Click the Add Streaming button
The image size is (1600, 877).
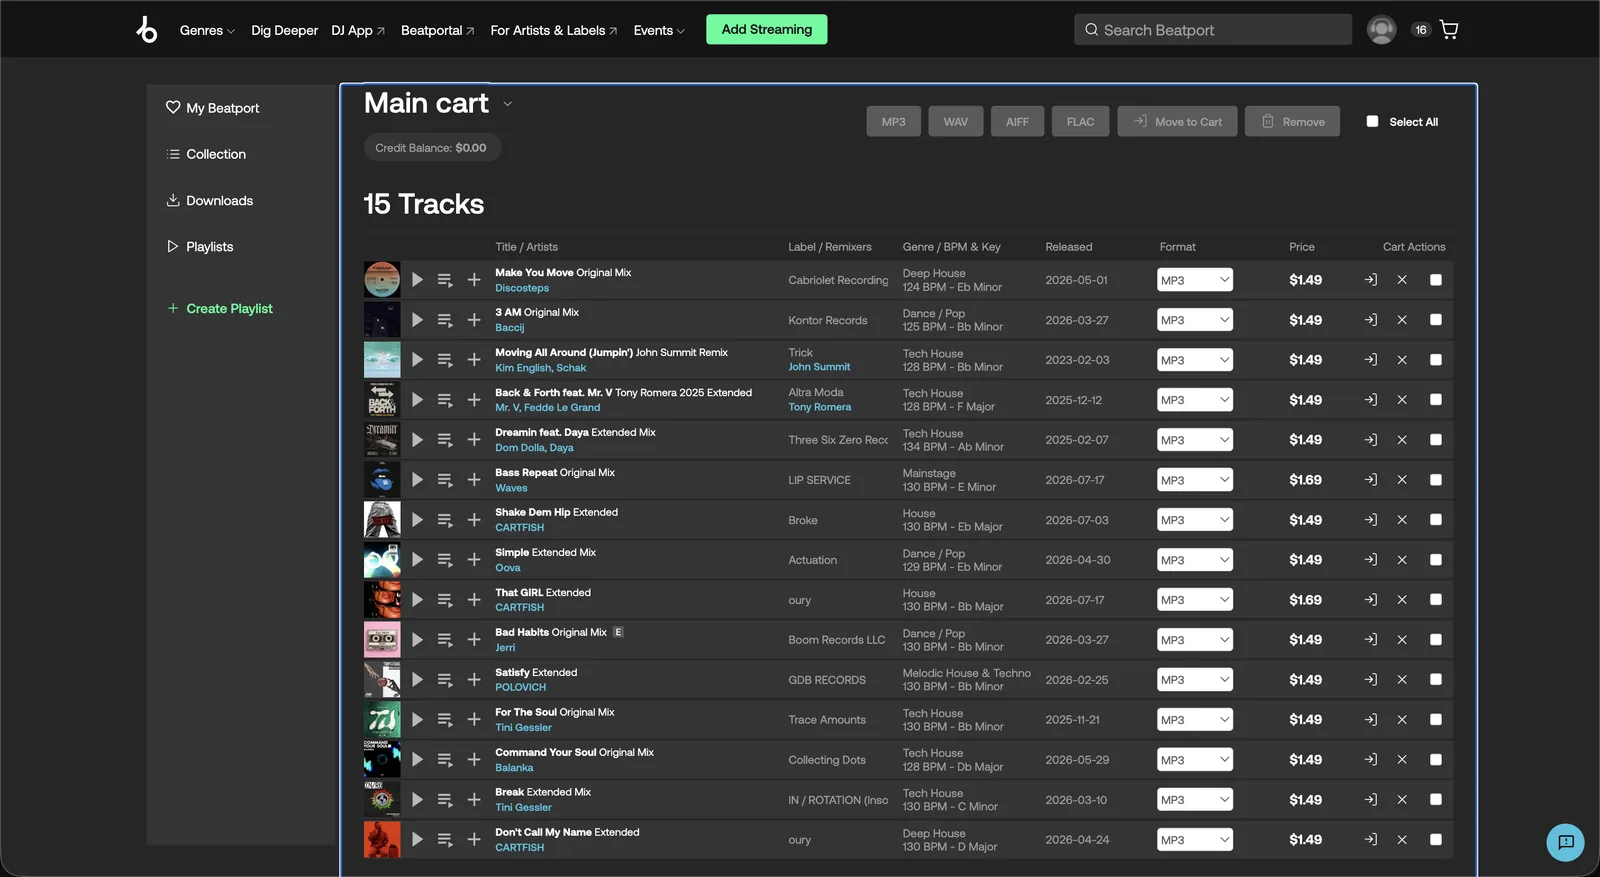pos(767,29)
